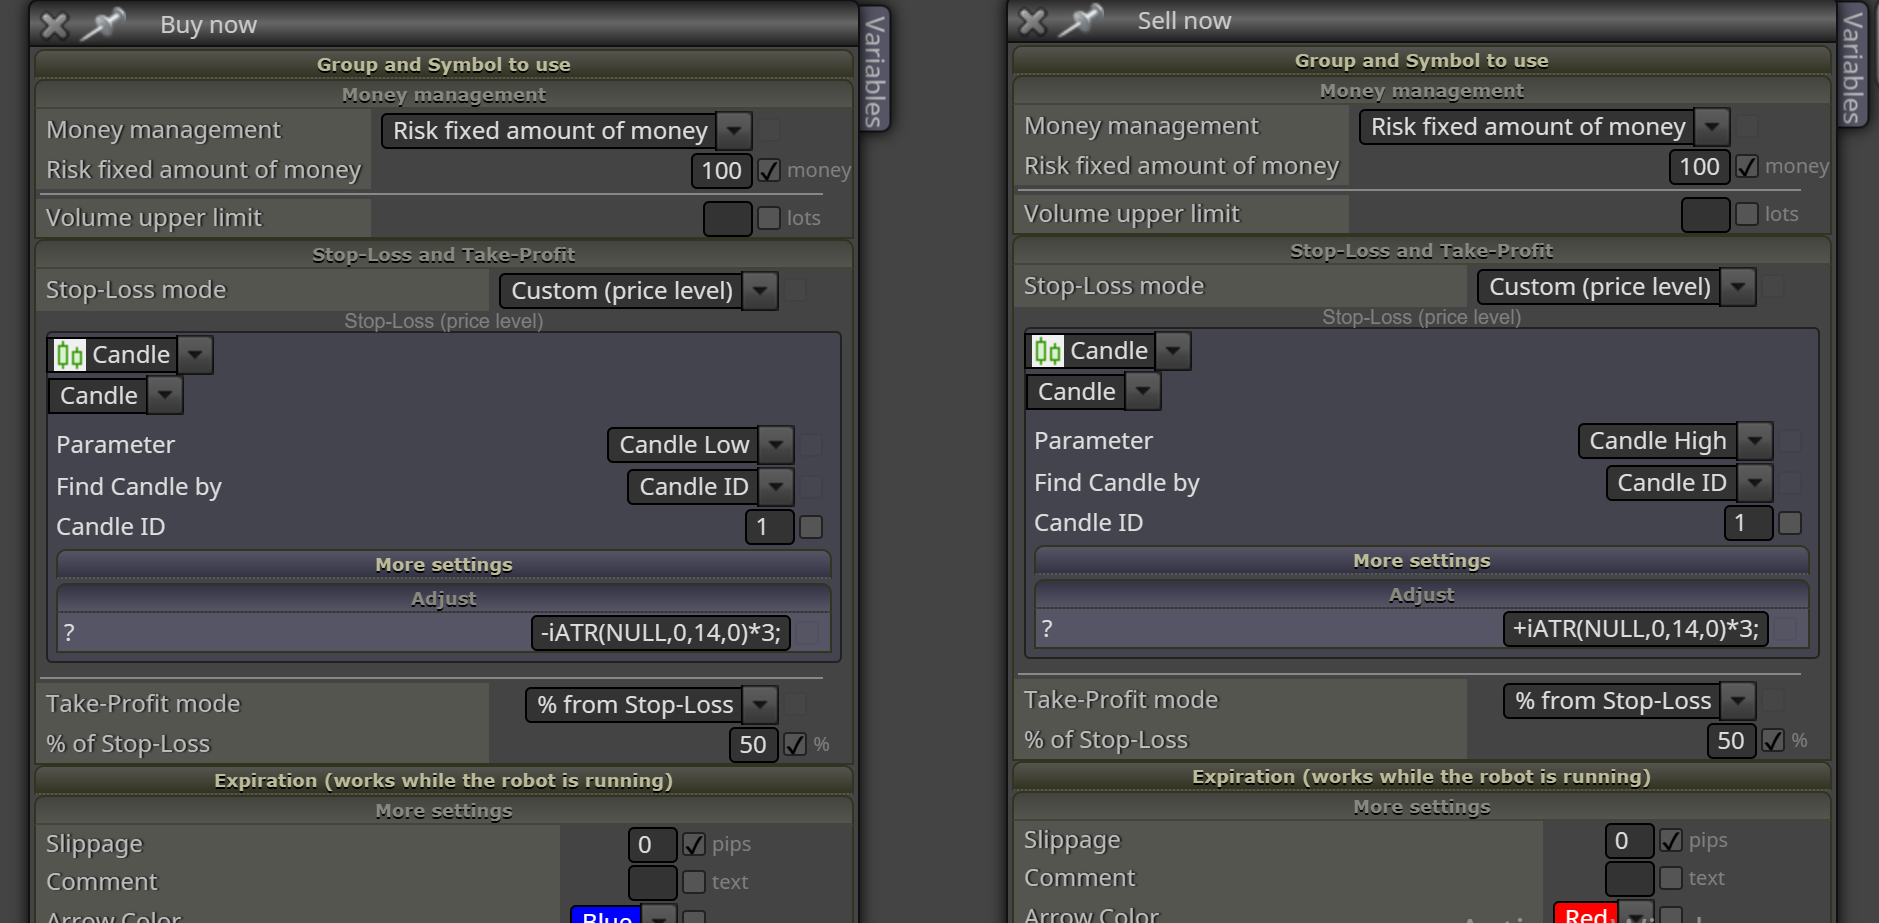Edit Slippage value in Sell now
1879x923 pixels.
[1630, 841]
